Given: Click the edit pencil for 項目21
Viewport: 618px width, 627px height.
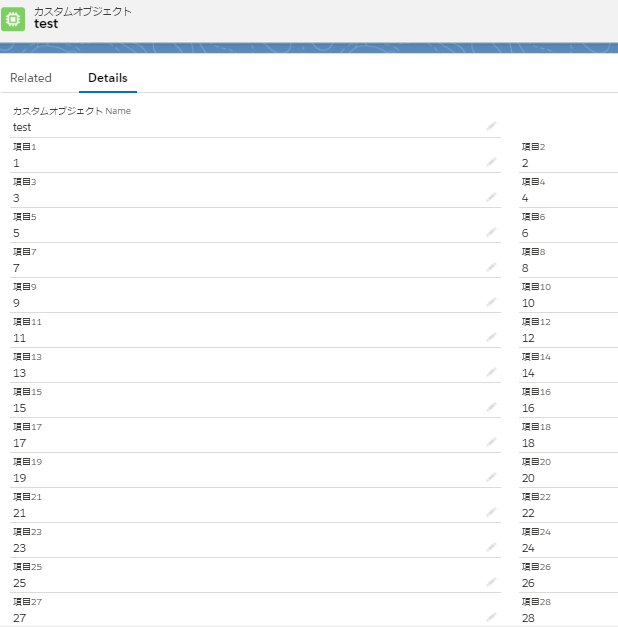Looking at the screenshot, I should [491, 512].
